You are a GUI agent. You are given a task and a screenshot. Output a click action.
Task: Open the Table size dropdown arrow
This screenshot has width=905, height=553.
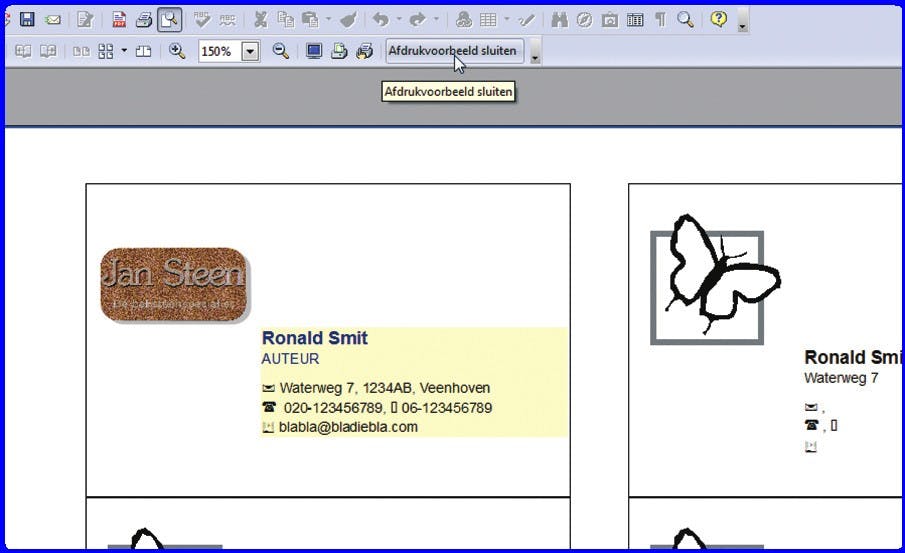[506, 20]
